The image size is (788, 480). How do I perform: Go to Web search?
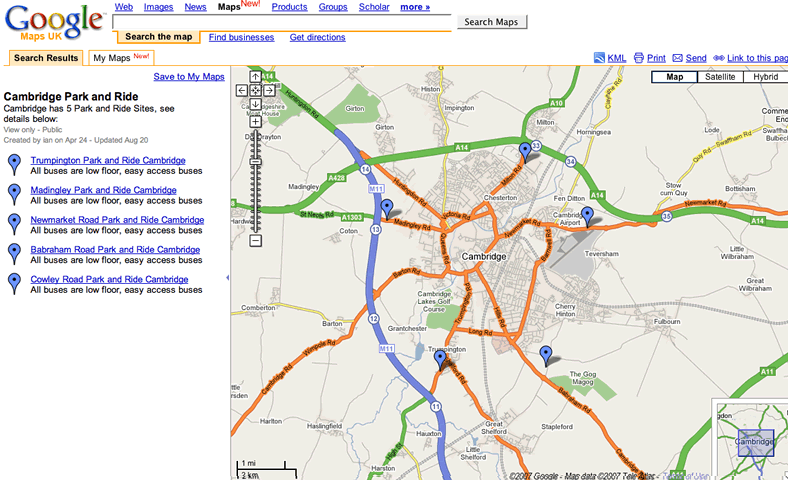click(124, 7)
